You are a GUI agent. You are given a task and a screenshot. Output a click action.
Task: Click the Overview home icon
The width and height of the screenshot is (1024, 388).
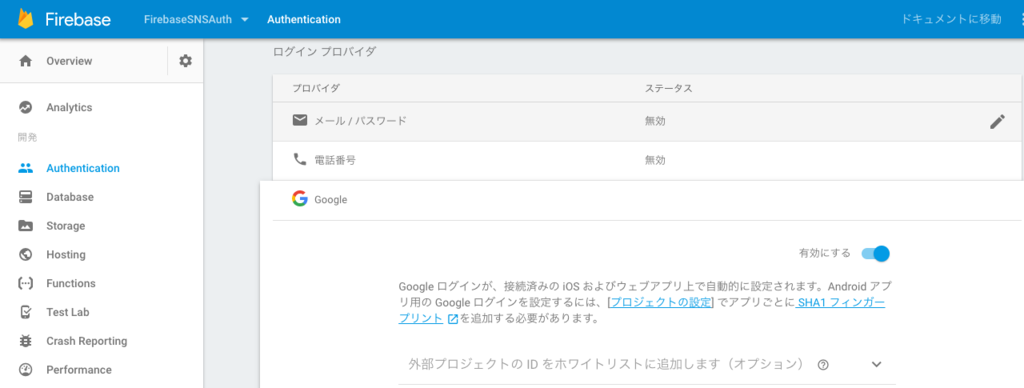tap(25, 61)
